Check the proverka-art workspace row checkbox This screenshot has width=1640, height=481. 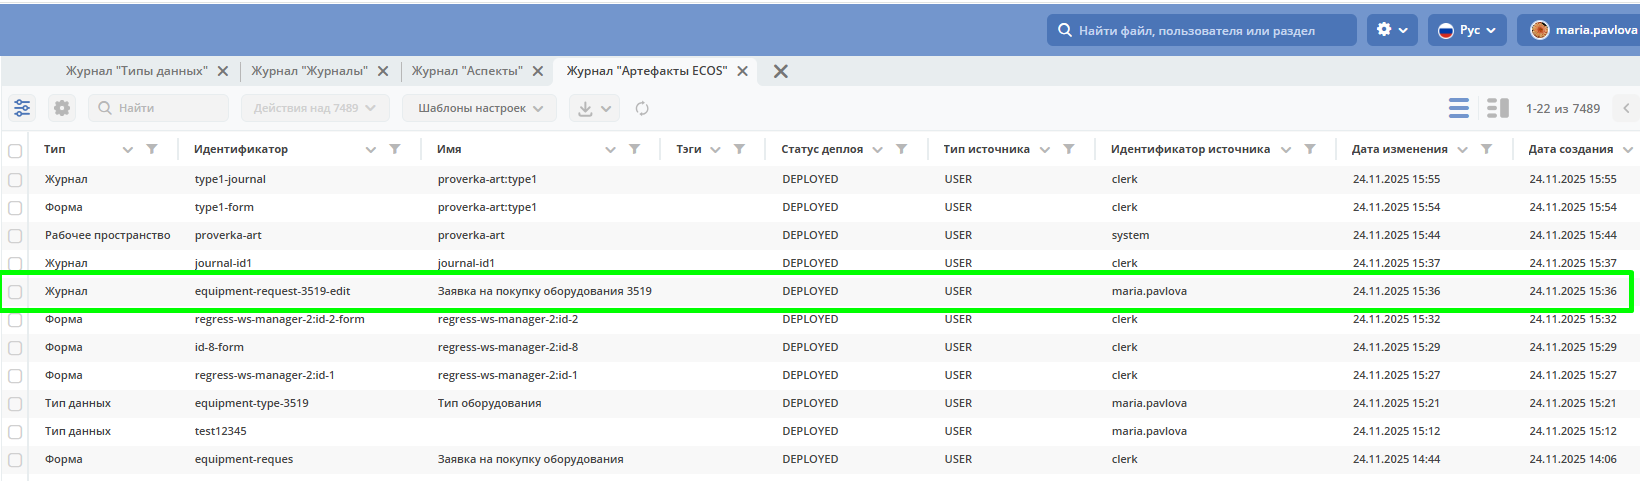click(15, 236)
